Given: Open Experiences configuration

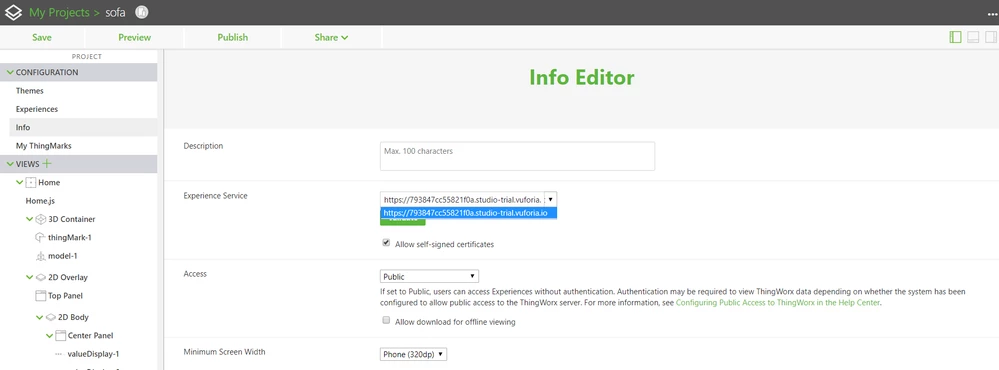Looking at the screenshot, I should (37, 110).
